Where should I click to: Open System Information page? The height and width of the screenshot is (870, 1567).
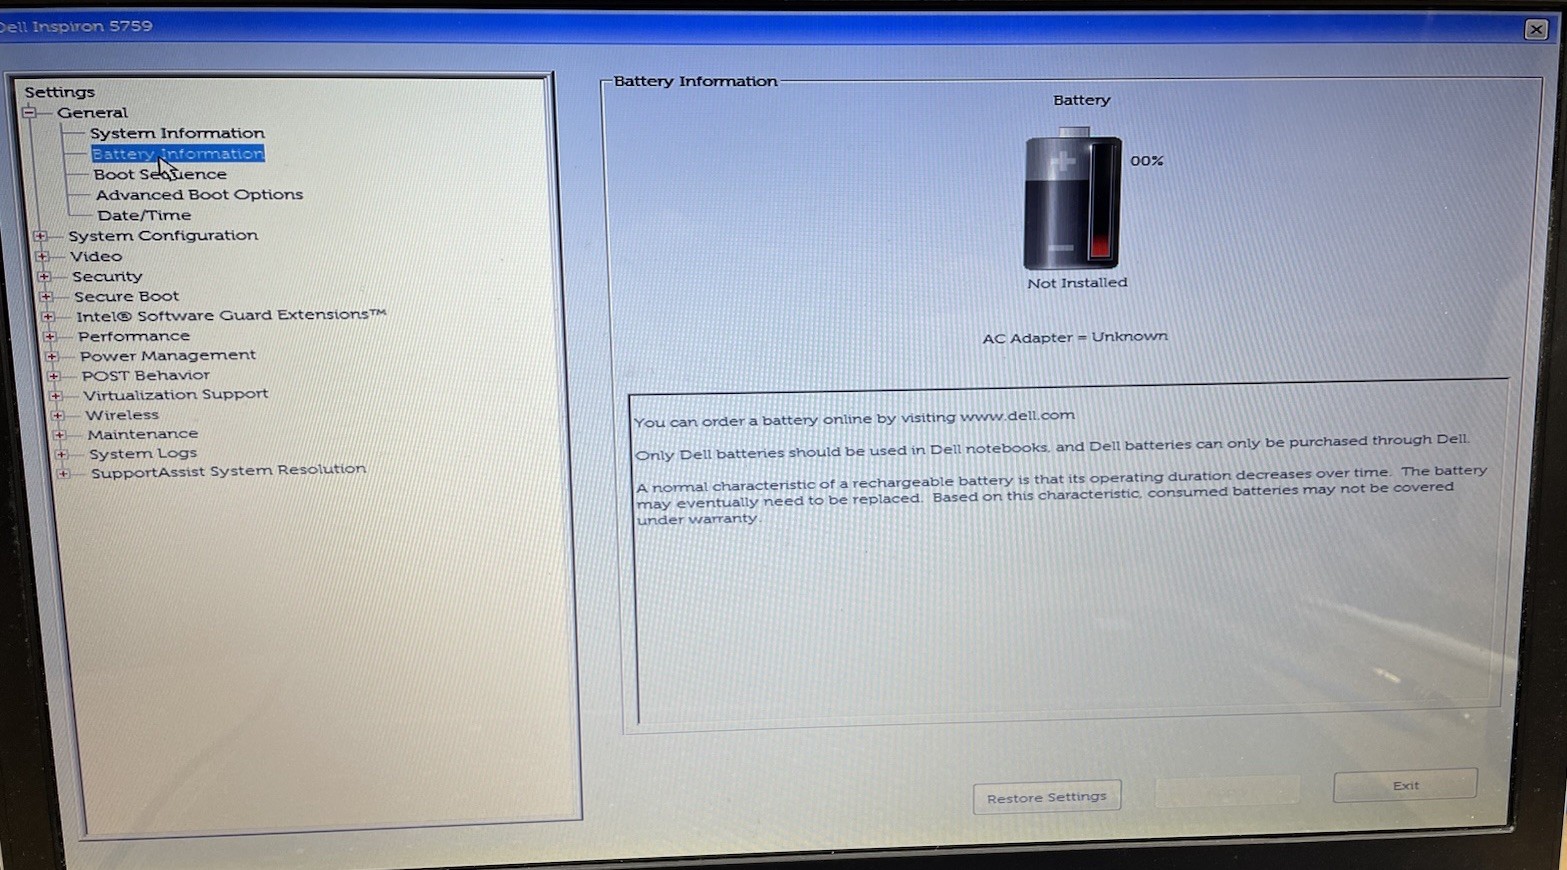177,133
